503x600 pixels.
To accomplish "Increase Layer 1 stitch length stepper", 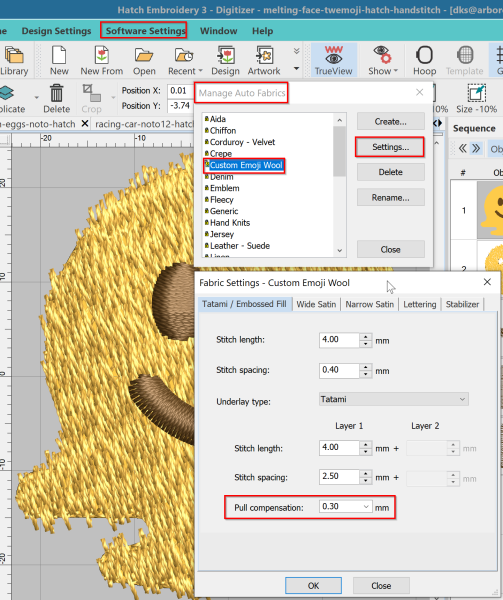I will [x=366, y=444].
